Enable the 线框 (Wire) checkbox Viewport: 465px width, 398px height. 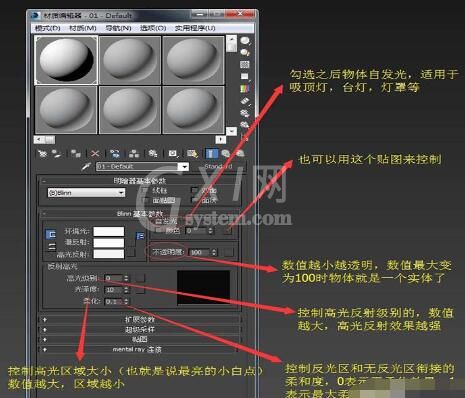[145, 190]
